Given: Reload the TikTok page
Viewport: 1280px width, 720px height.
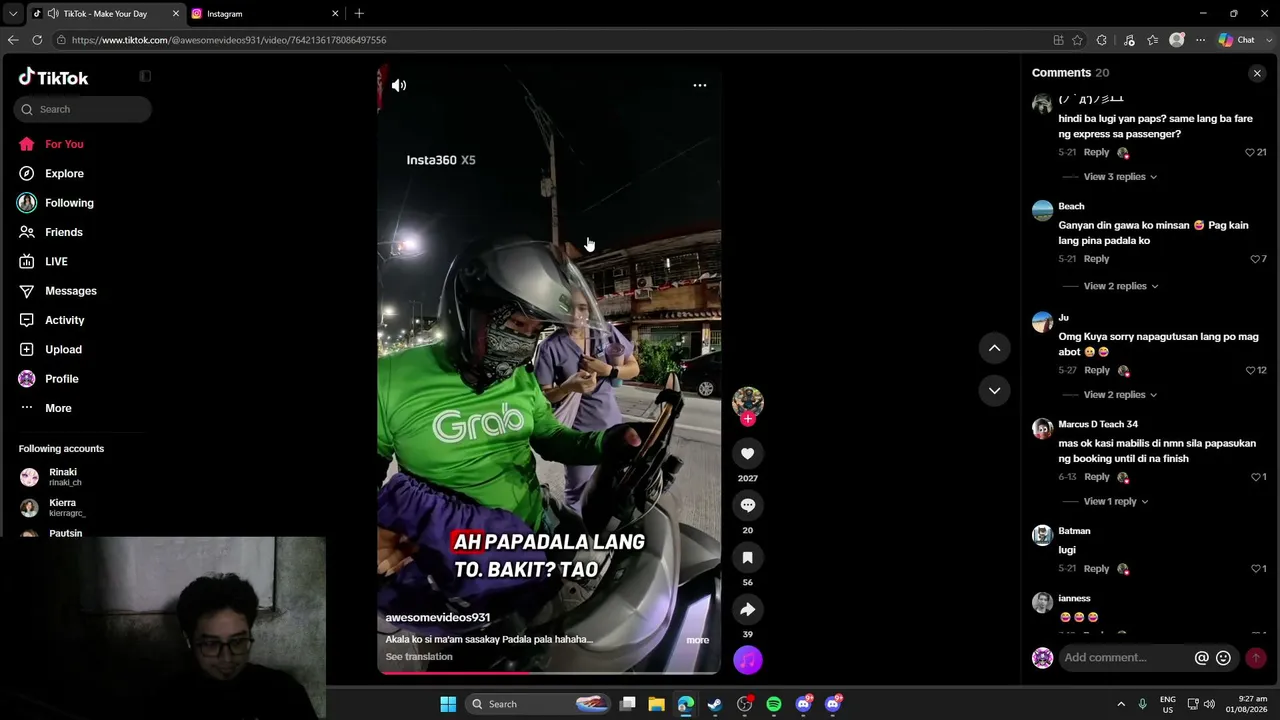Looking at the screenshot, I should click(x=37, y=40).
